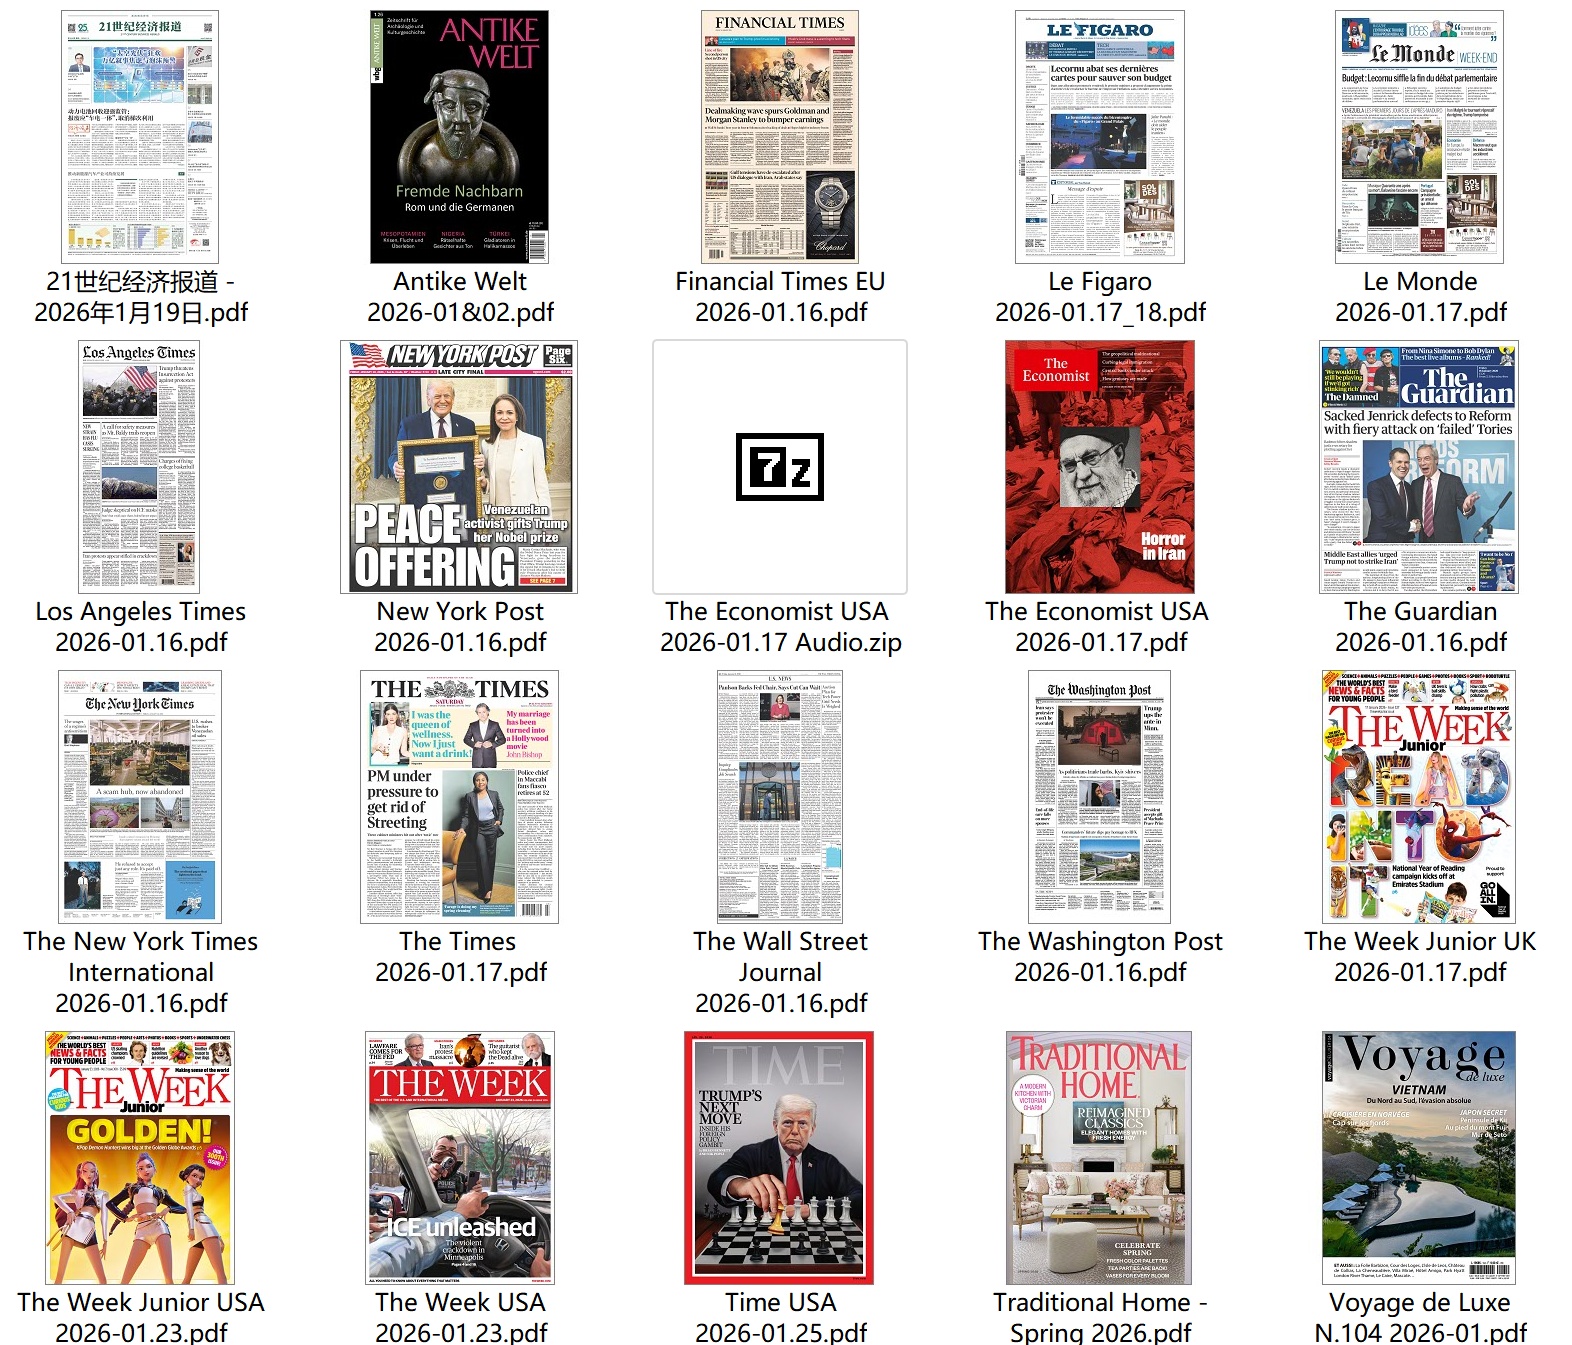Open the Le Monde PDF thumbnail
Screen dimensions: 1572x1345
click(1419, 137)
